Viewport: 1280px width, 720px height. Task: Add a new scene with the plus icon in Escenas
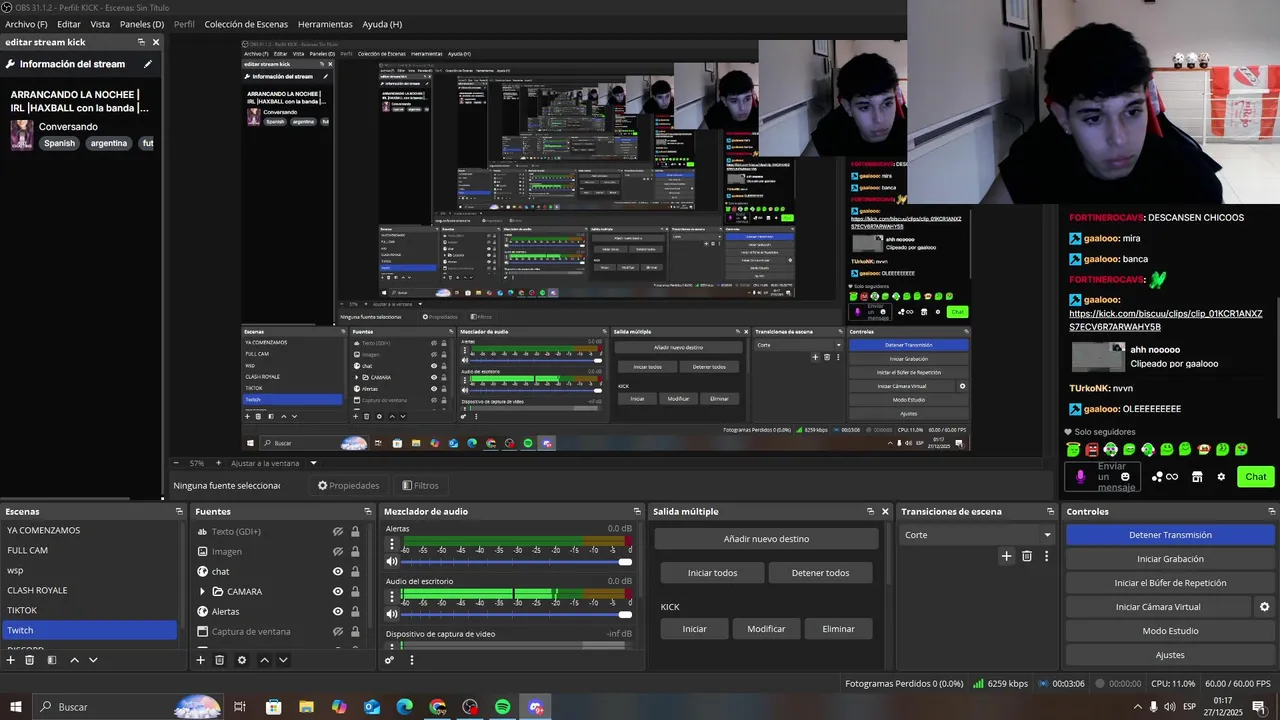click(10, 660)
